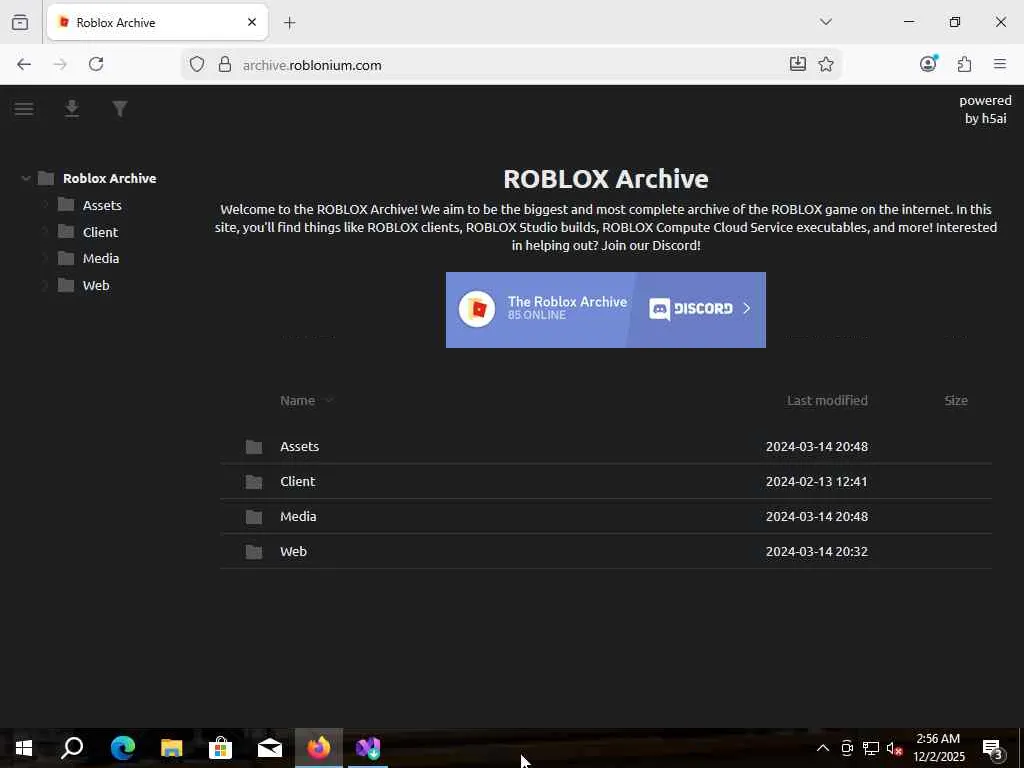This screenshot has height=768, width=1024.
Task: Reload the page with refresh icon
Action: tap(96, 64)
